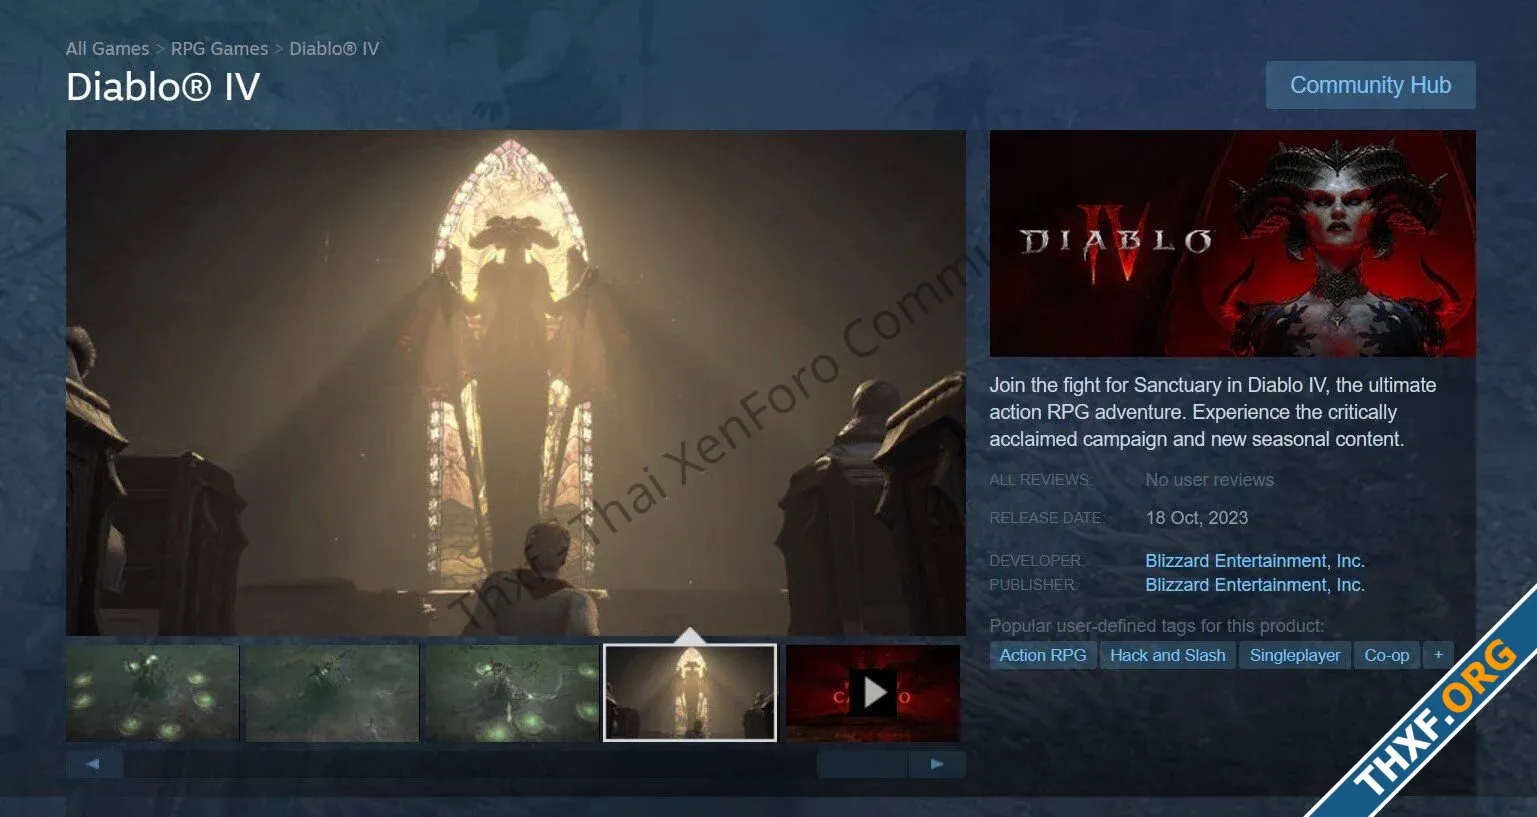The width and height of the screenshot is (1537, 817).
Task: Select the second gameplay screenshot thumbnail
Action: click(331, 692)
